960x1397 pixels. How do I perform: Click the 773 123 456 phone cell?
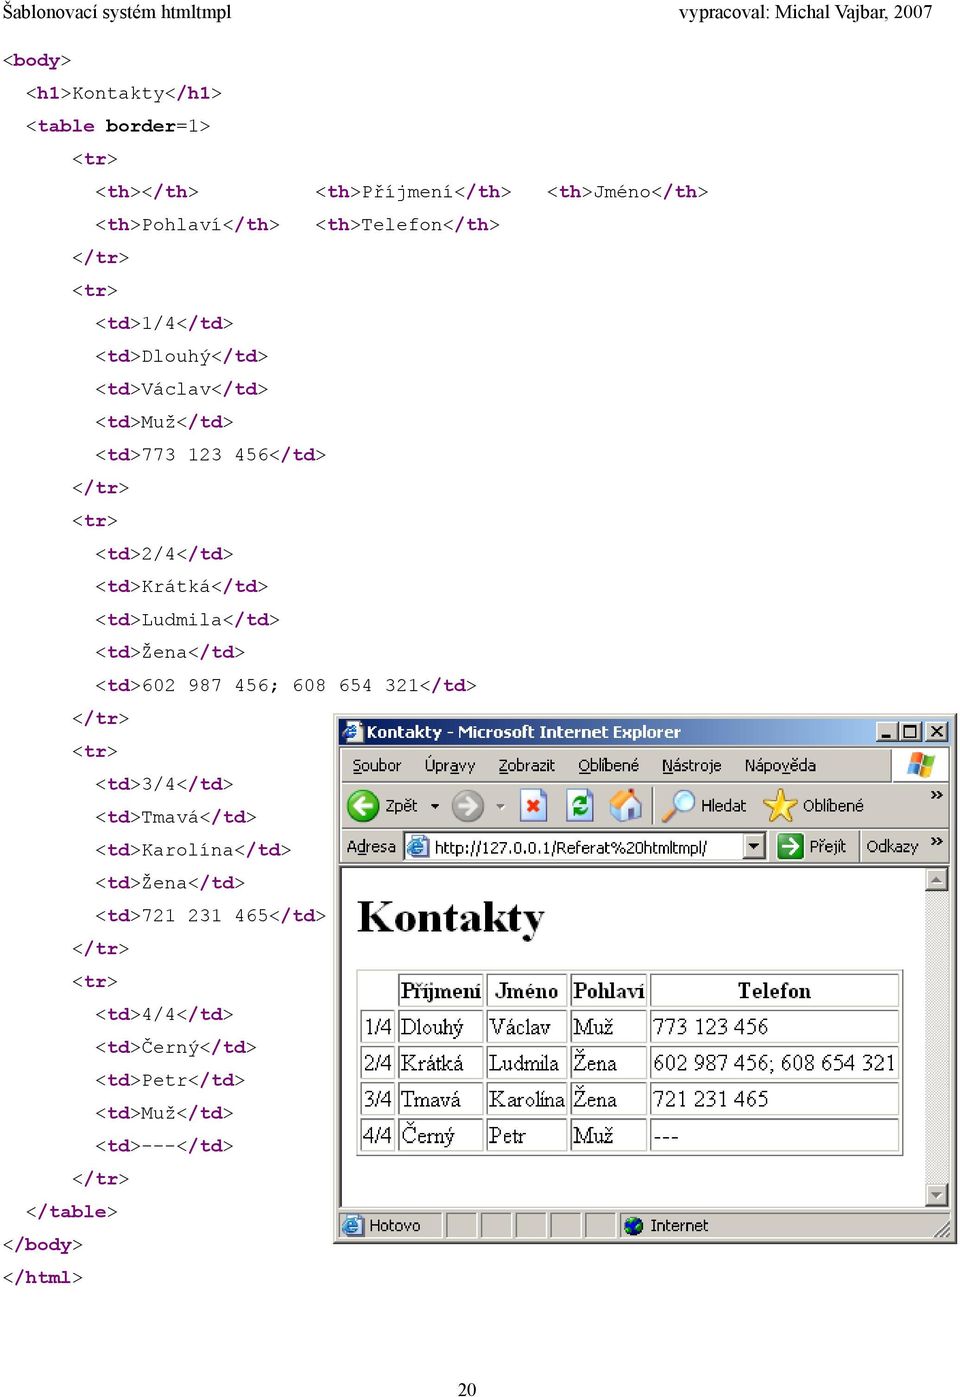tap(774, 1027)
